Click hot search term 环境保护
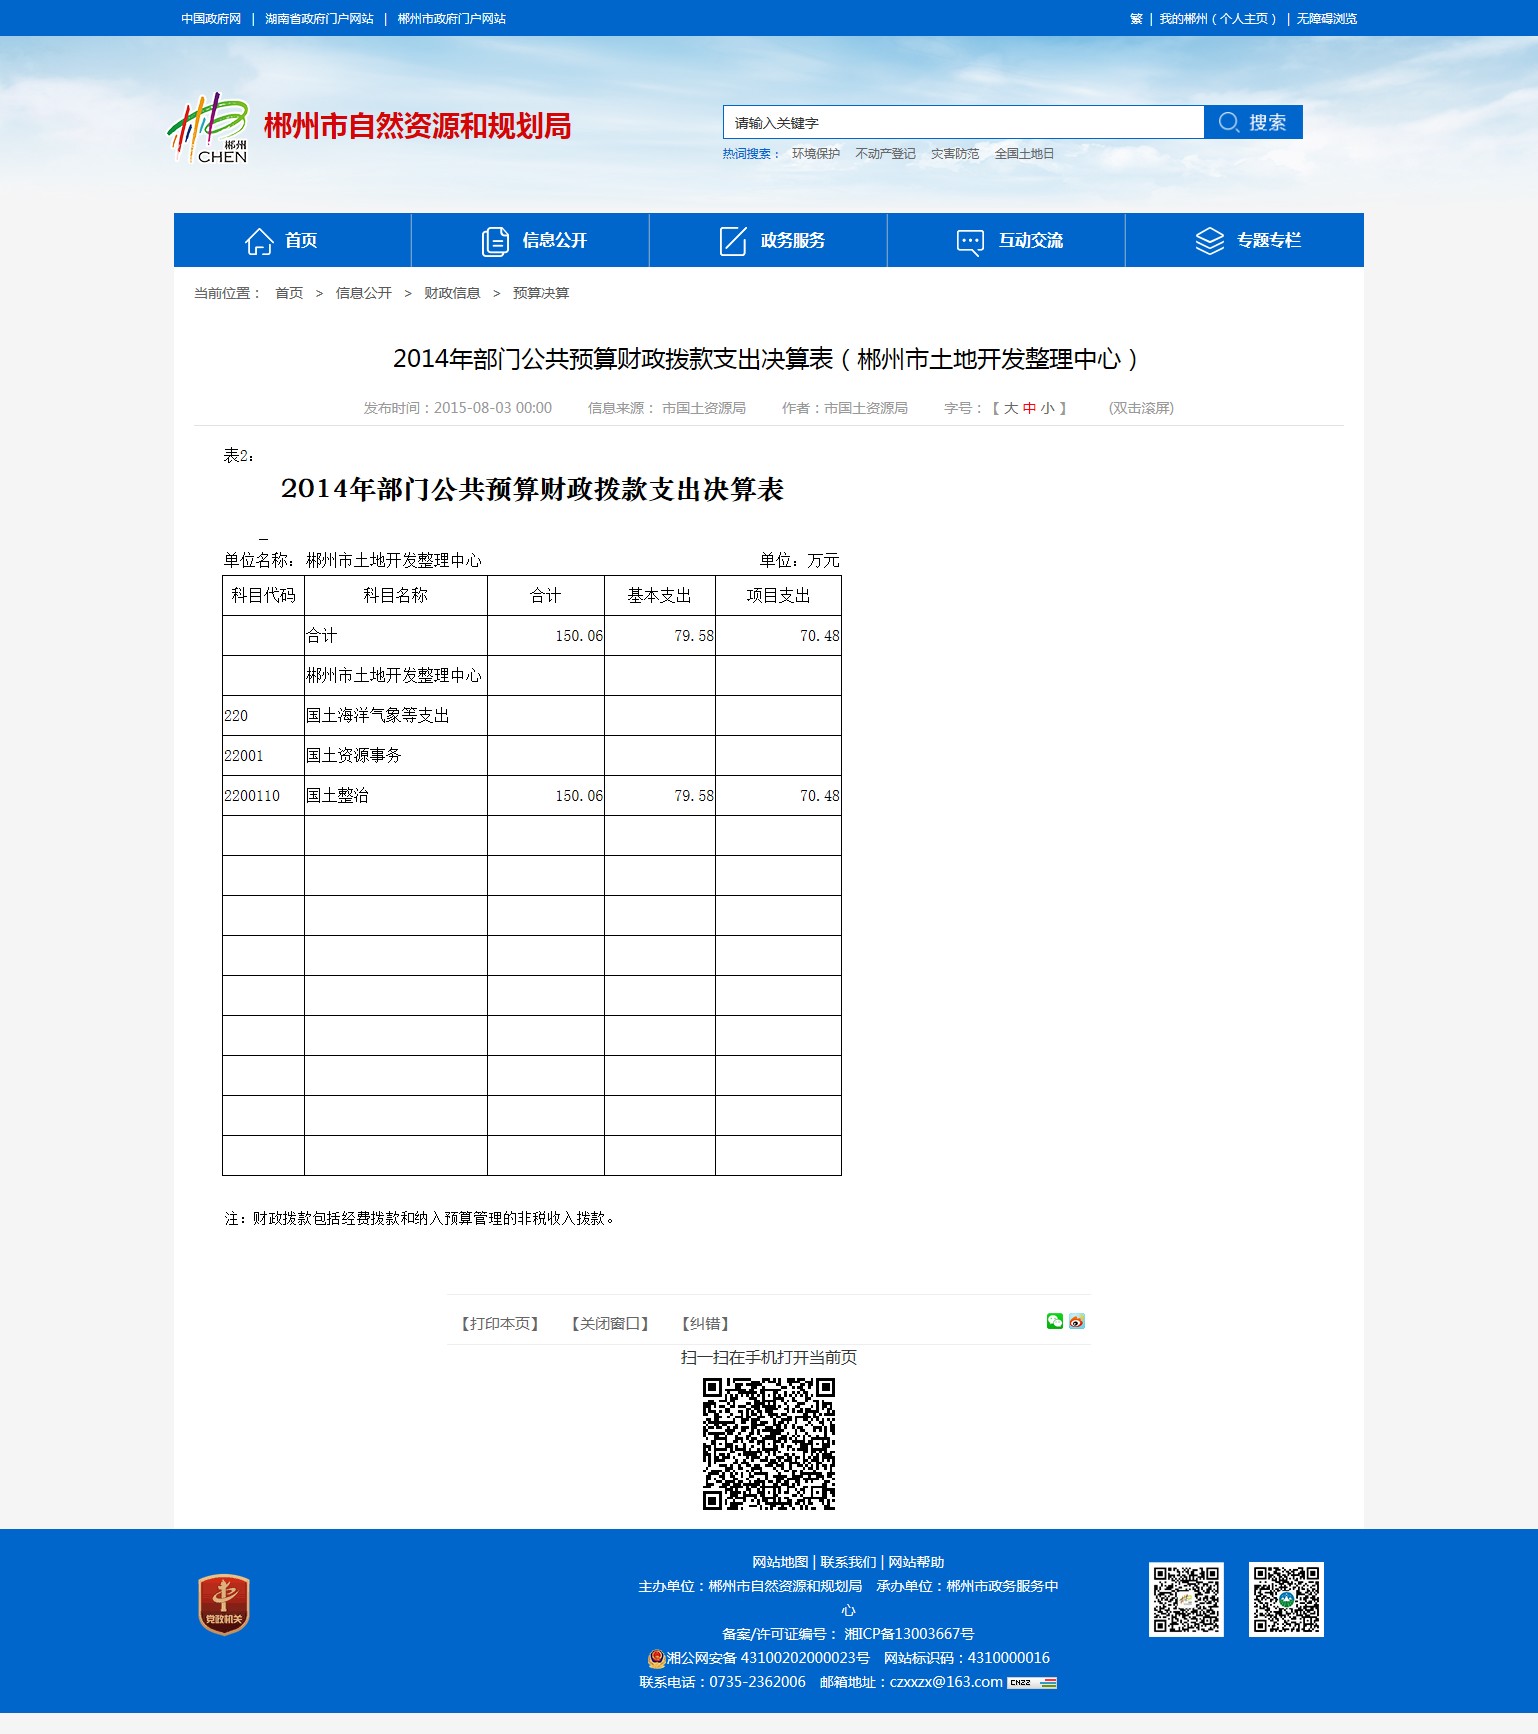Screen dimensions: 1538x1734 click(x=816, y=154)
